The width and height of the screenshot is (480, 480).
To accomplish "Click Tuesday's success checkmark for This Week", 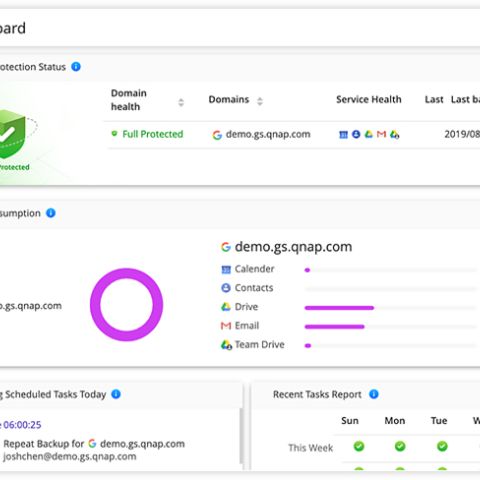I will (442, 446).
